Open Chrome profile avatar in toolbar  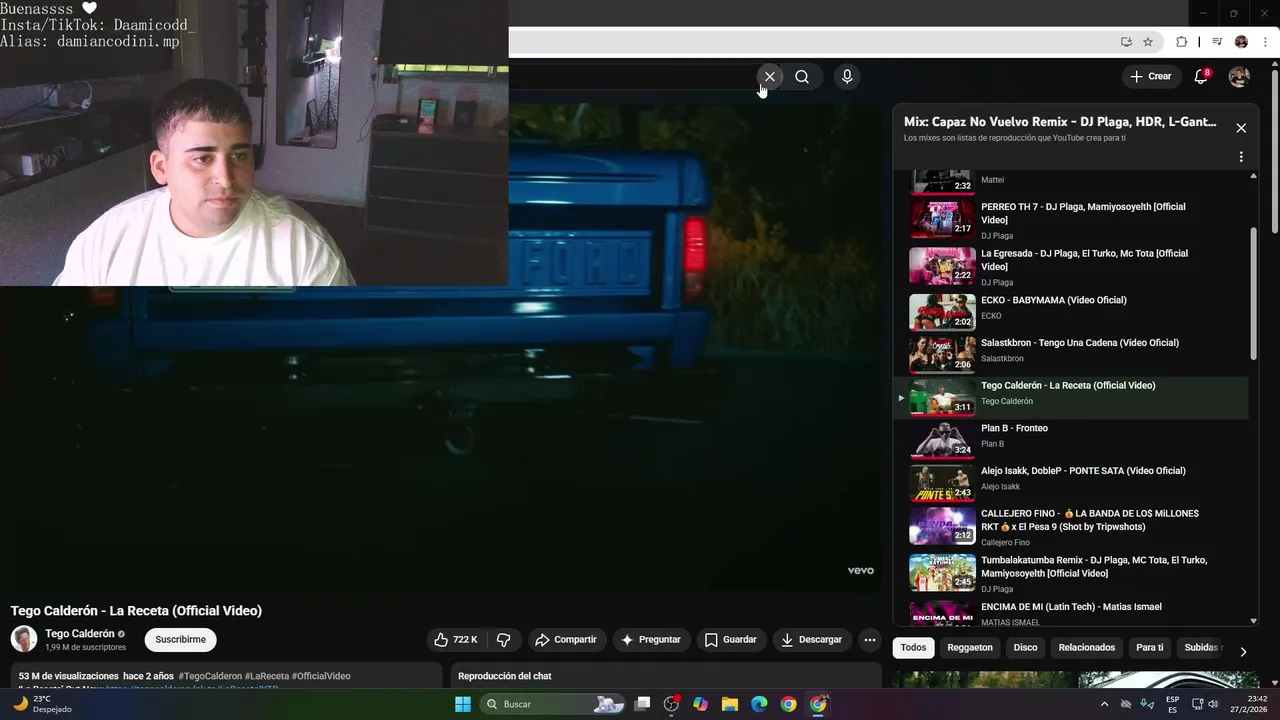1241,42
